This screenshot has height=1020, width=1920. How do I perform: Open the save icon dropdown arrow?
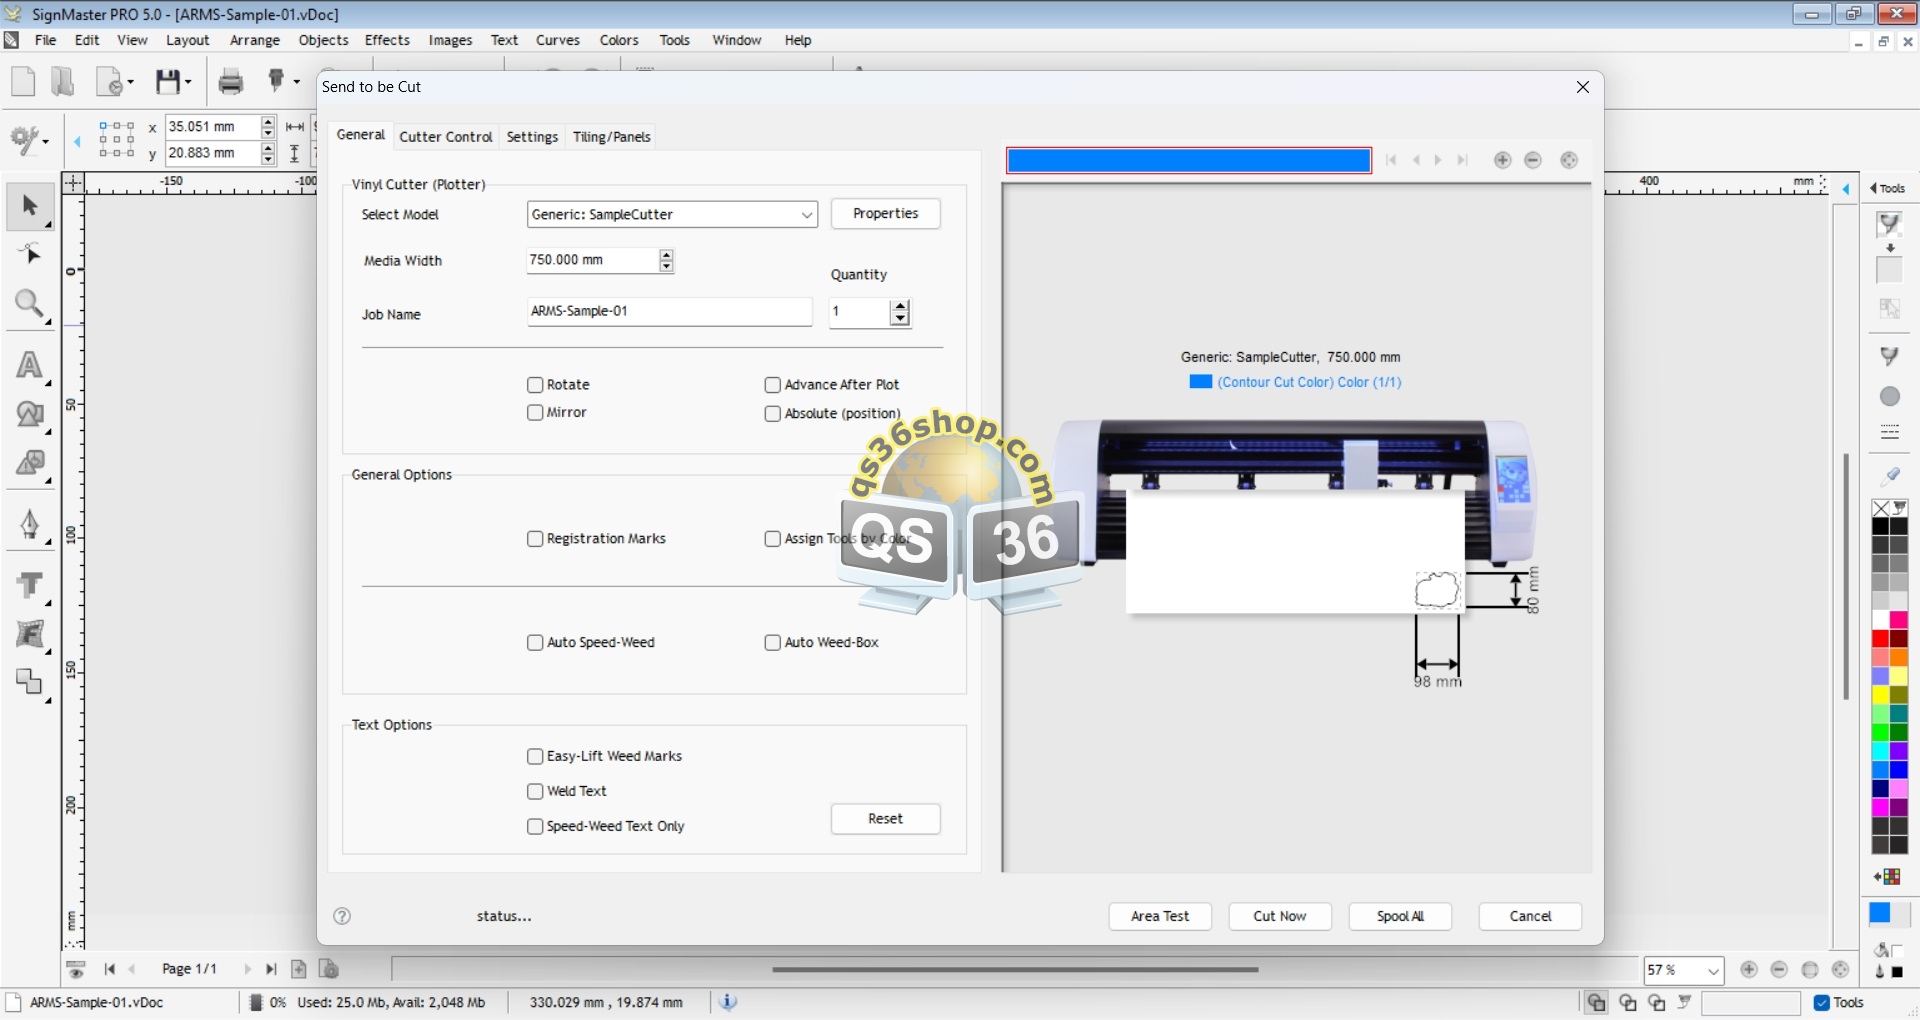coord(188,82)
